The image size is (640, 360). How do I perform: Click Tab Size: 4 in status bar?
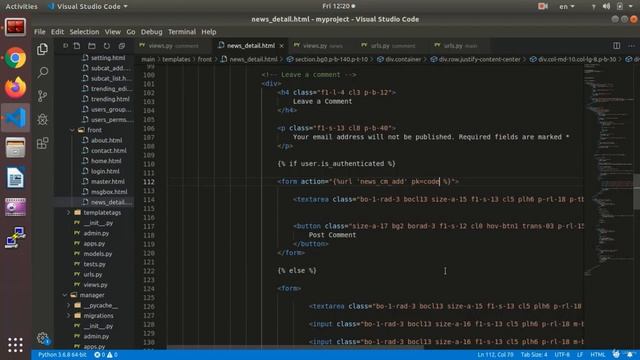(x=534, y=355)
